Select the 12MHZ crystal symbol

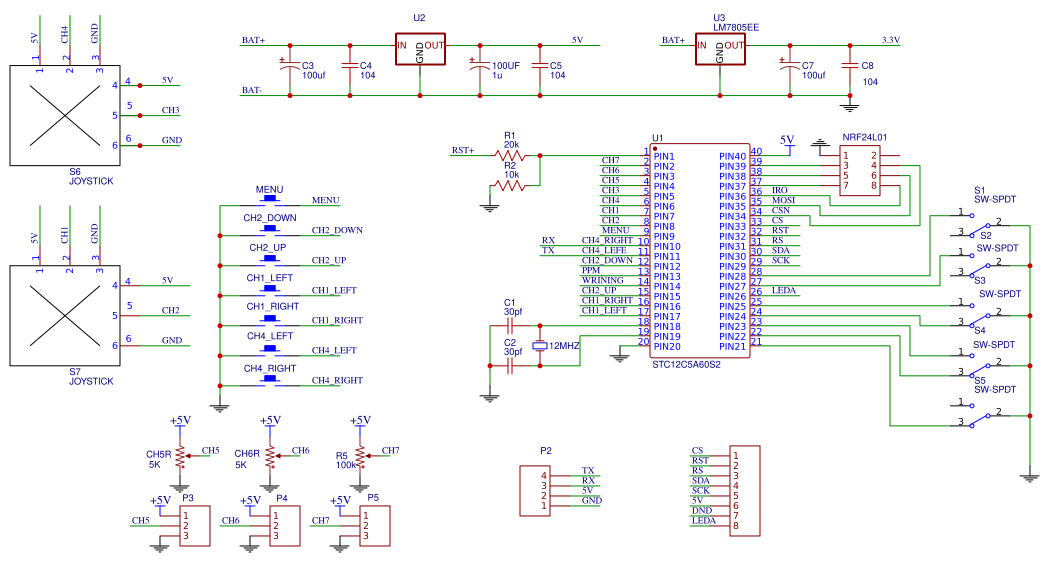540,346
